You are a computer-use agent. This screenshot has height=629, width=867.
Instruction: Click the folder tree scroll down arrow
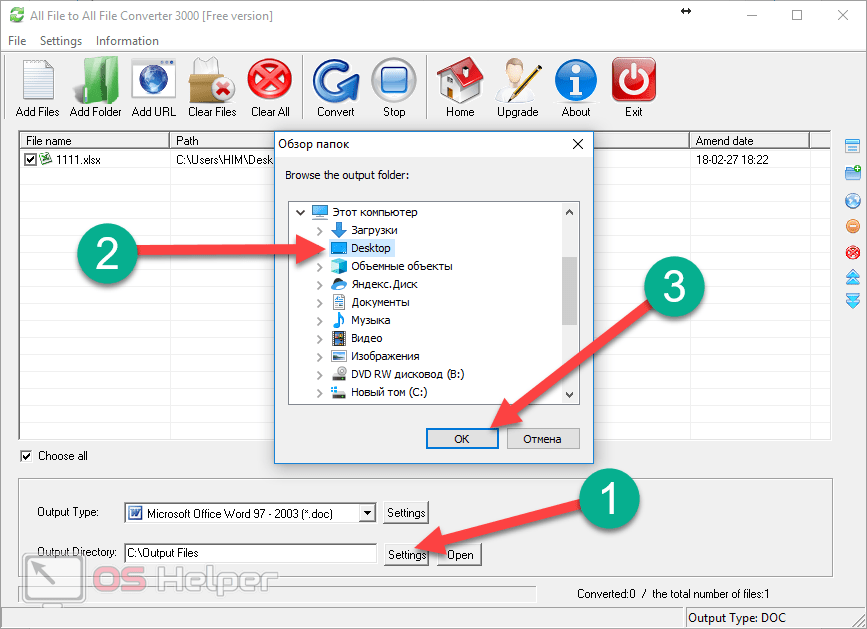[x=570, y=395]
